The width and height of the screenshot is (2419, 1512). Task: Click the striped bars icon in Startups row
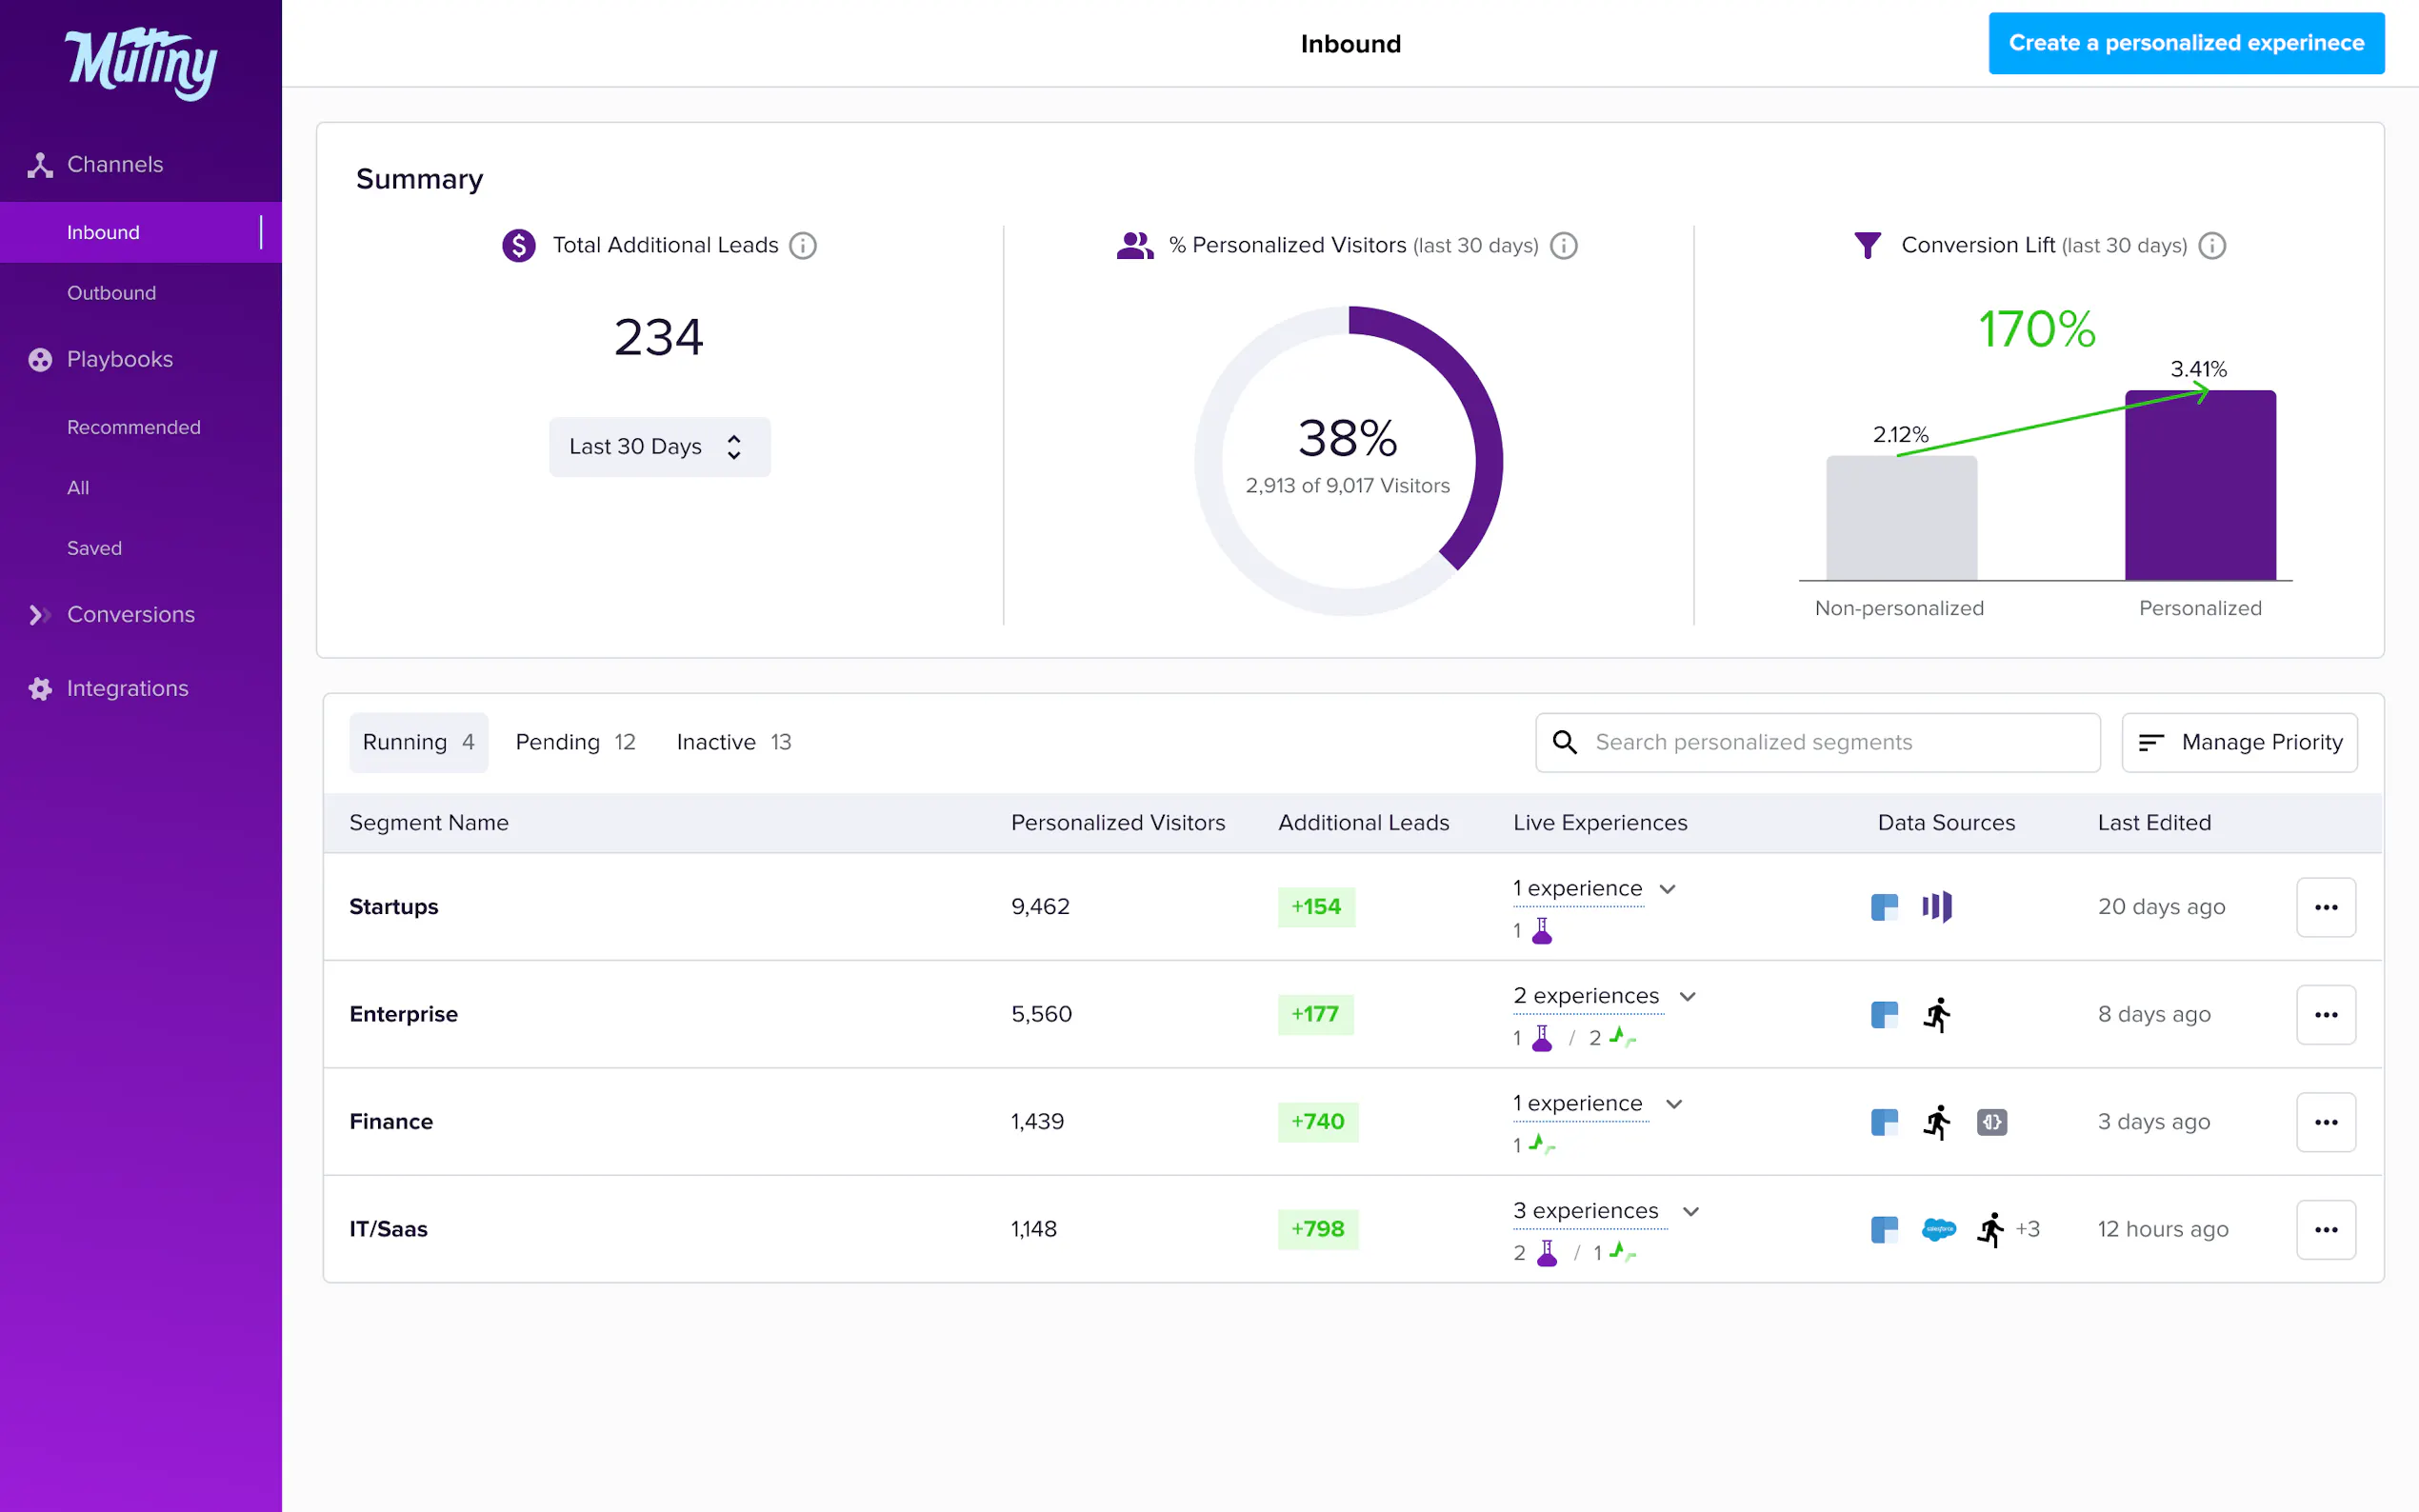1936,907
